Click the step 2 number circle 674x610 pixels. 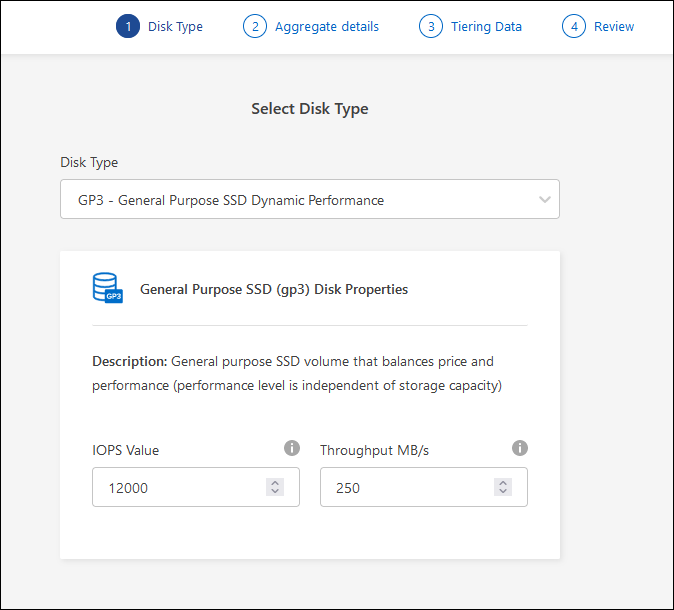point(255,27)
